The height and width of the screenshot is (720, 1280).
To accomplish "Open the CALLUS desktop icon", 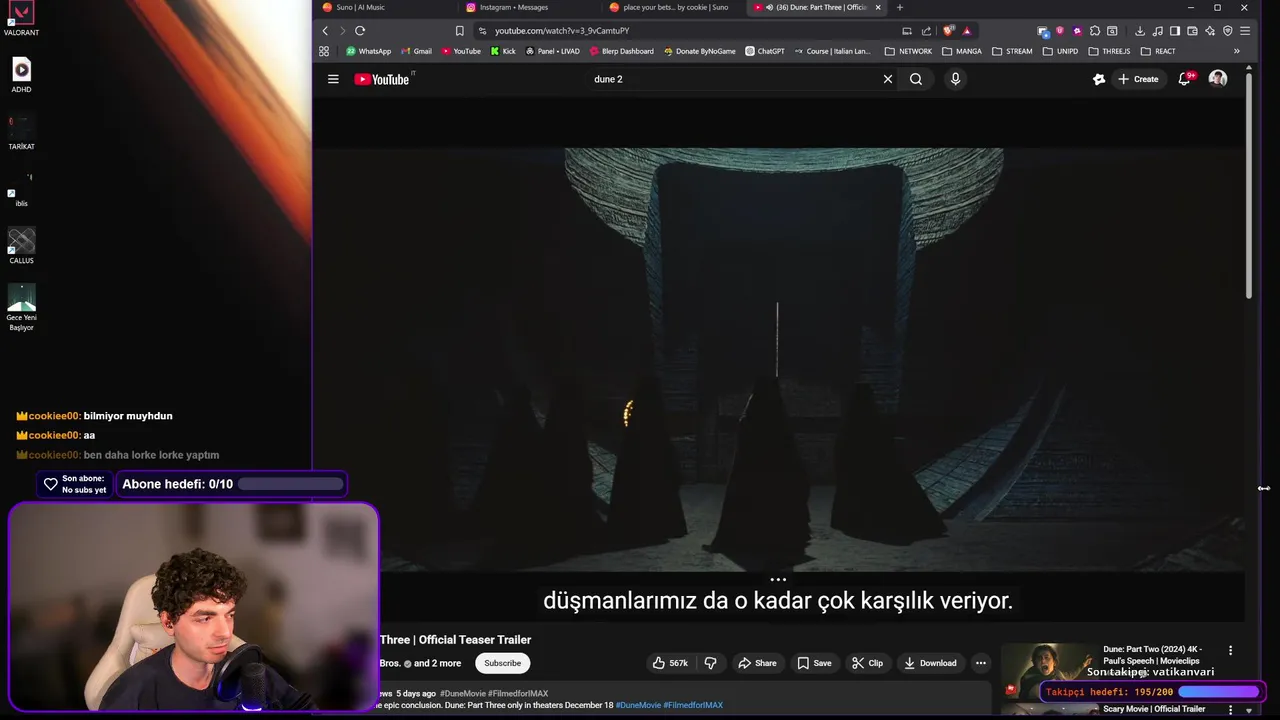I will pos(21,246).
